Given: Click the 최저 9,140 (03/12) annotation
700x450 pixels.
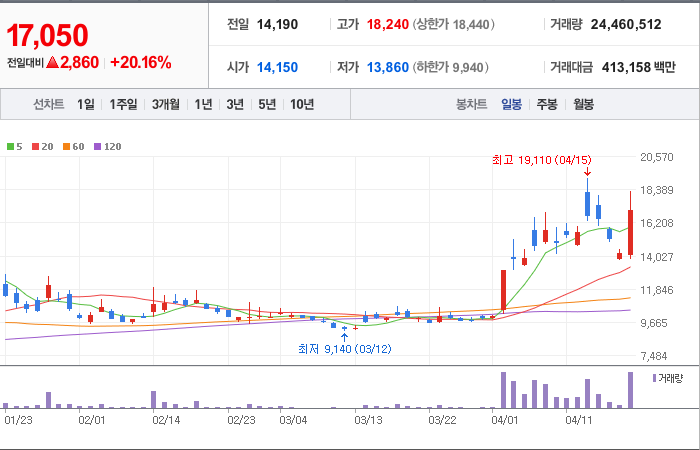Looking at the screenshot, I should [x=345, y=349].
